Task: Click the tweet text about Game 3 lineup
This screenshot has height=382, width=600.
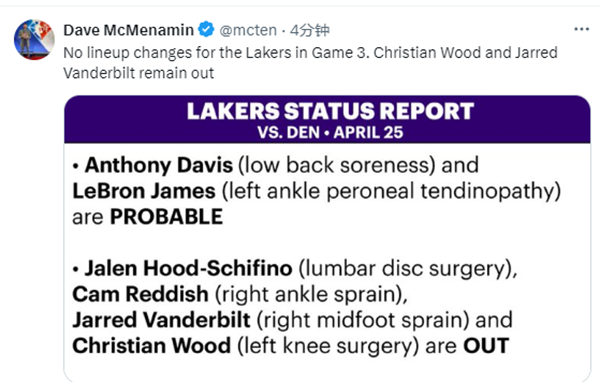Action: click(x=310, y=63)
